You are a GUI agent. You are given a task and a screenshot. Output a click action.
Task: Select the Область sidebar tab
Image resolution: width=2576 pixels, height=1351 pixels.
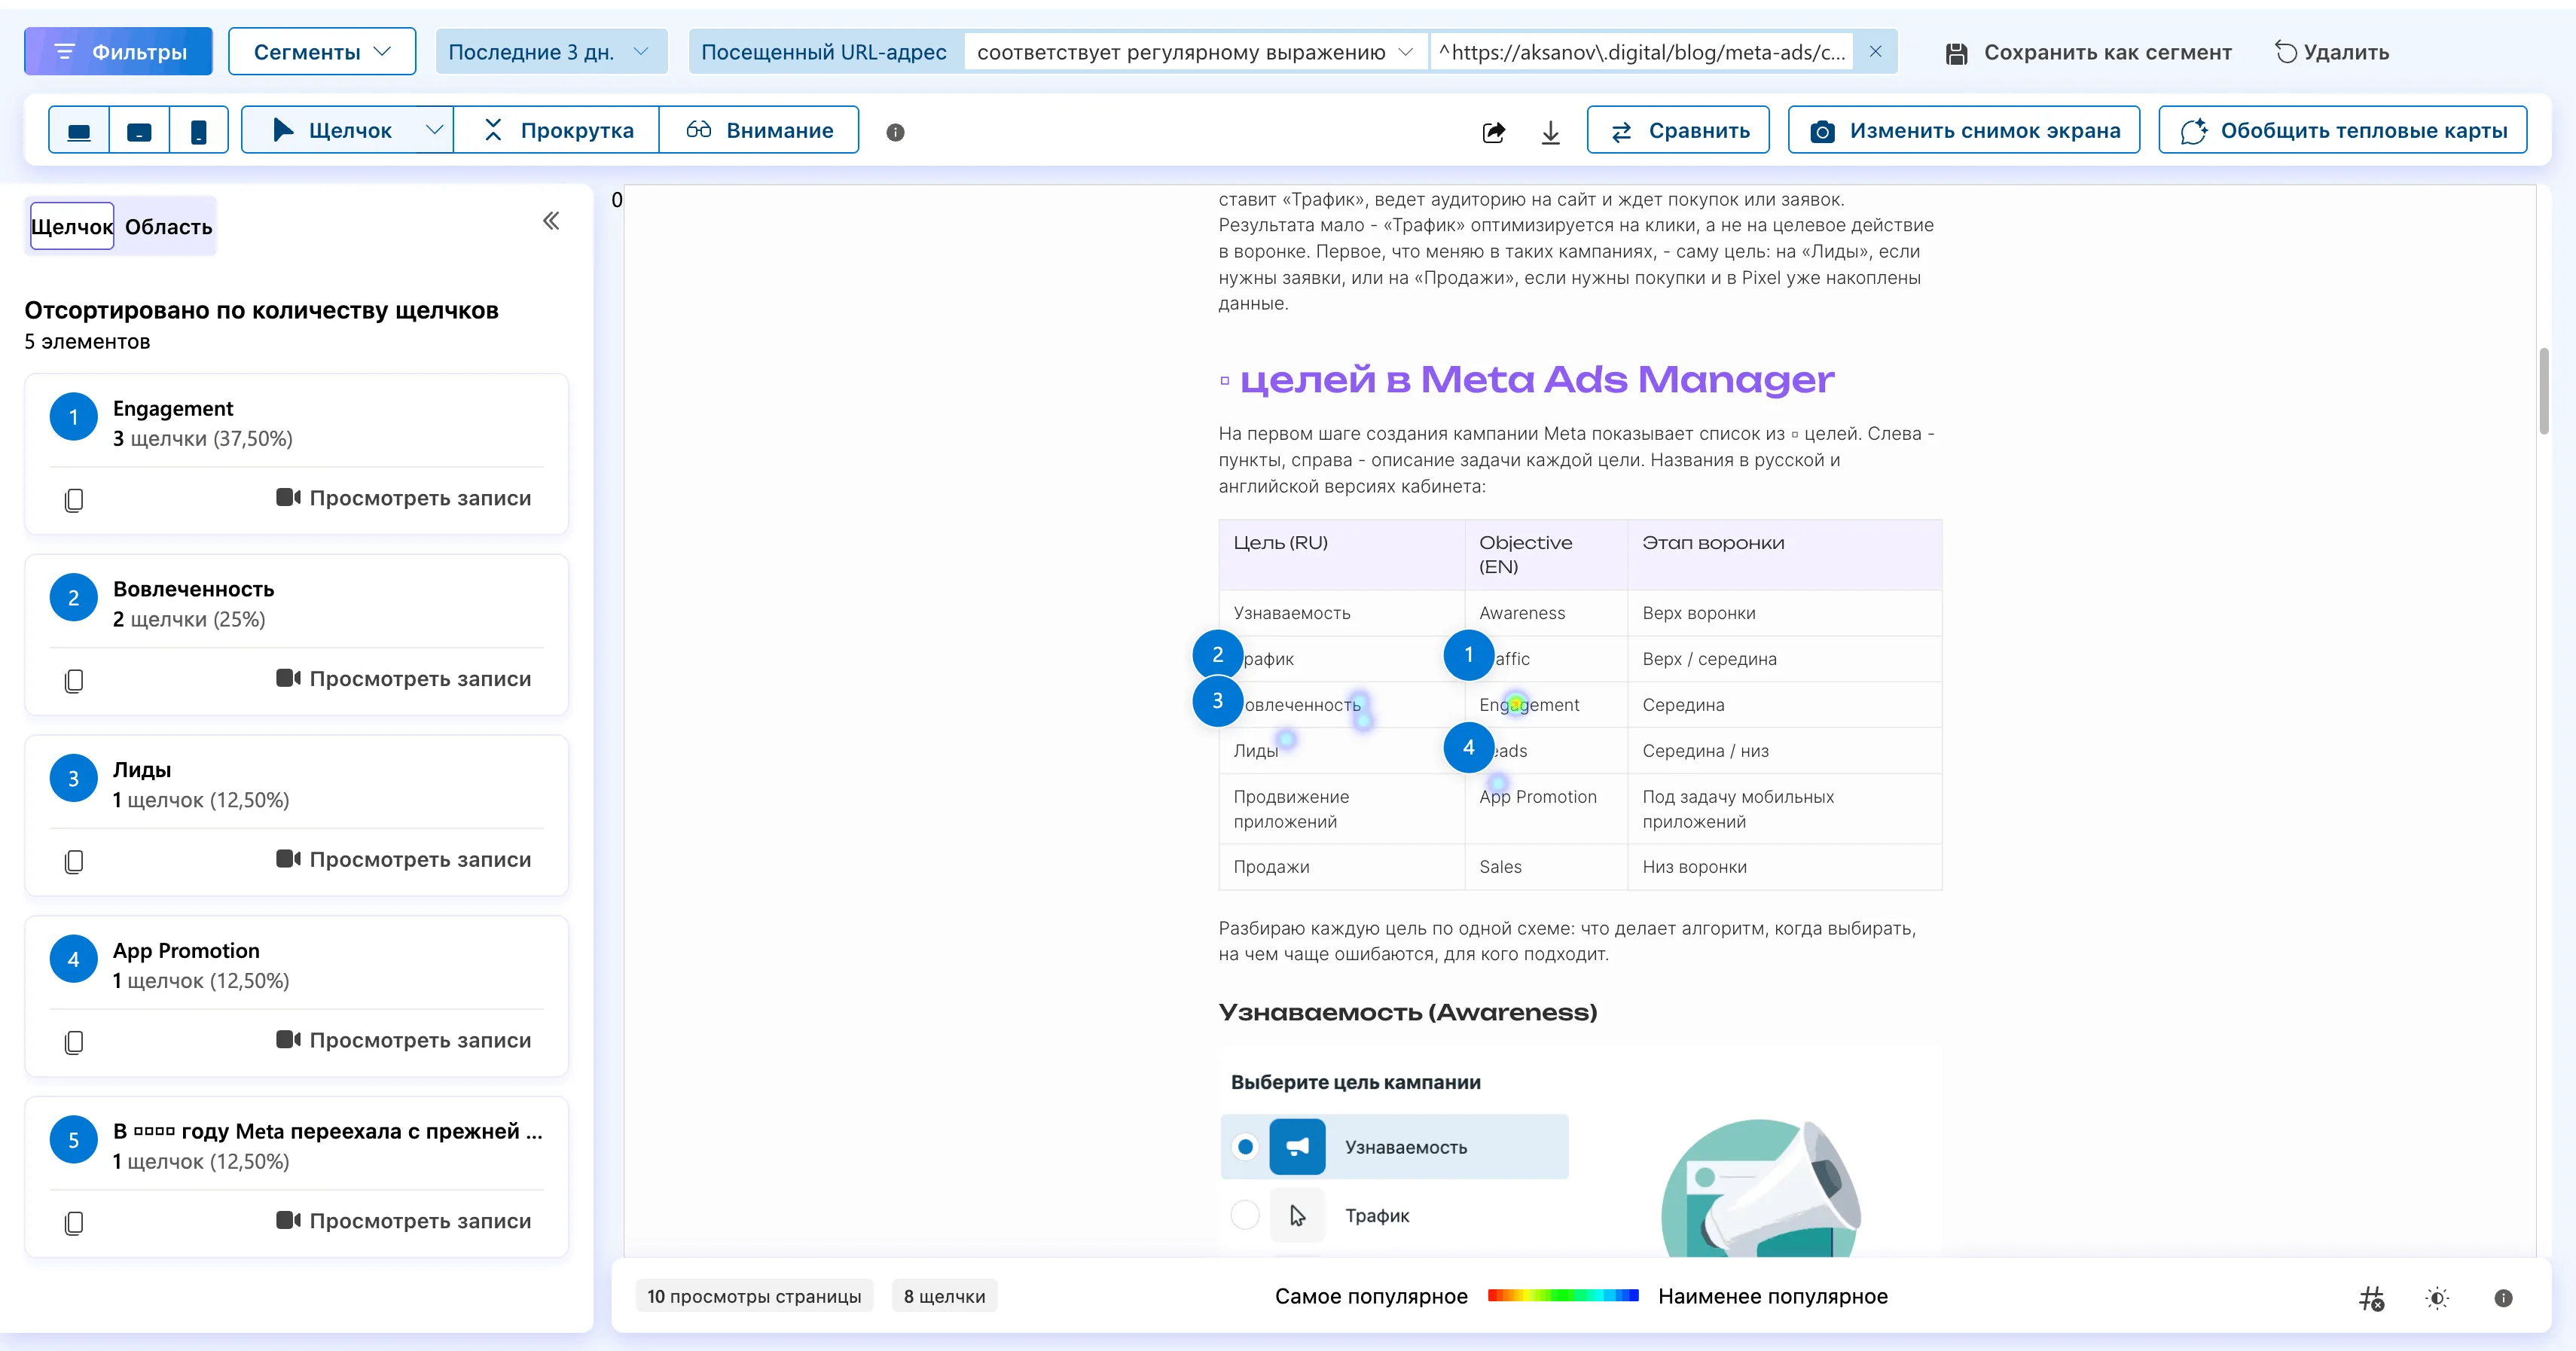click(x=168, y=226)
